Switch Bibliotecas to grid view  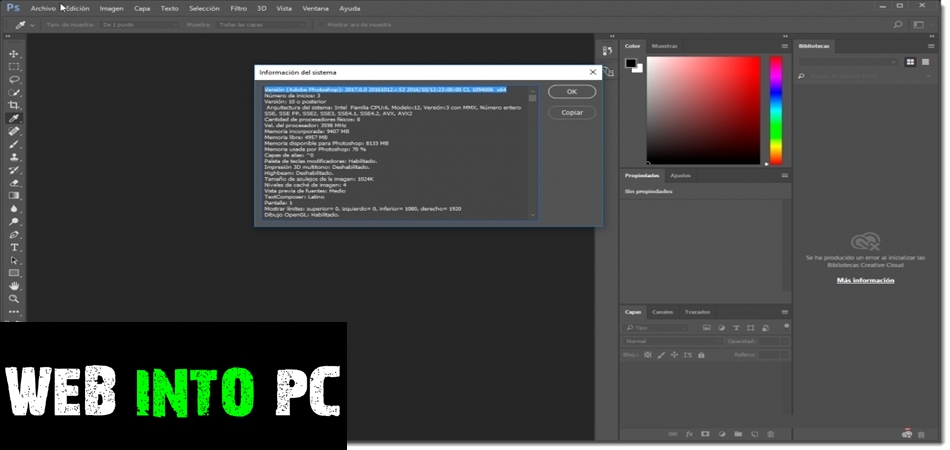click(x=910, y=62)
